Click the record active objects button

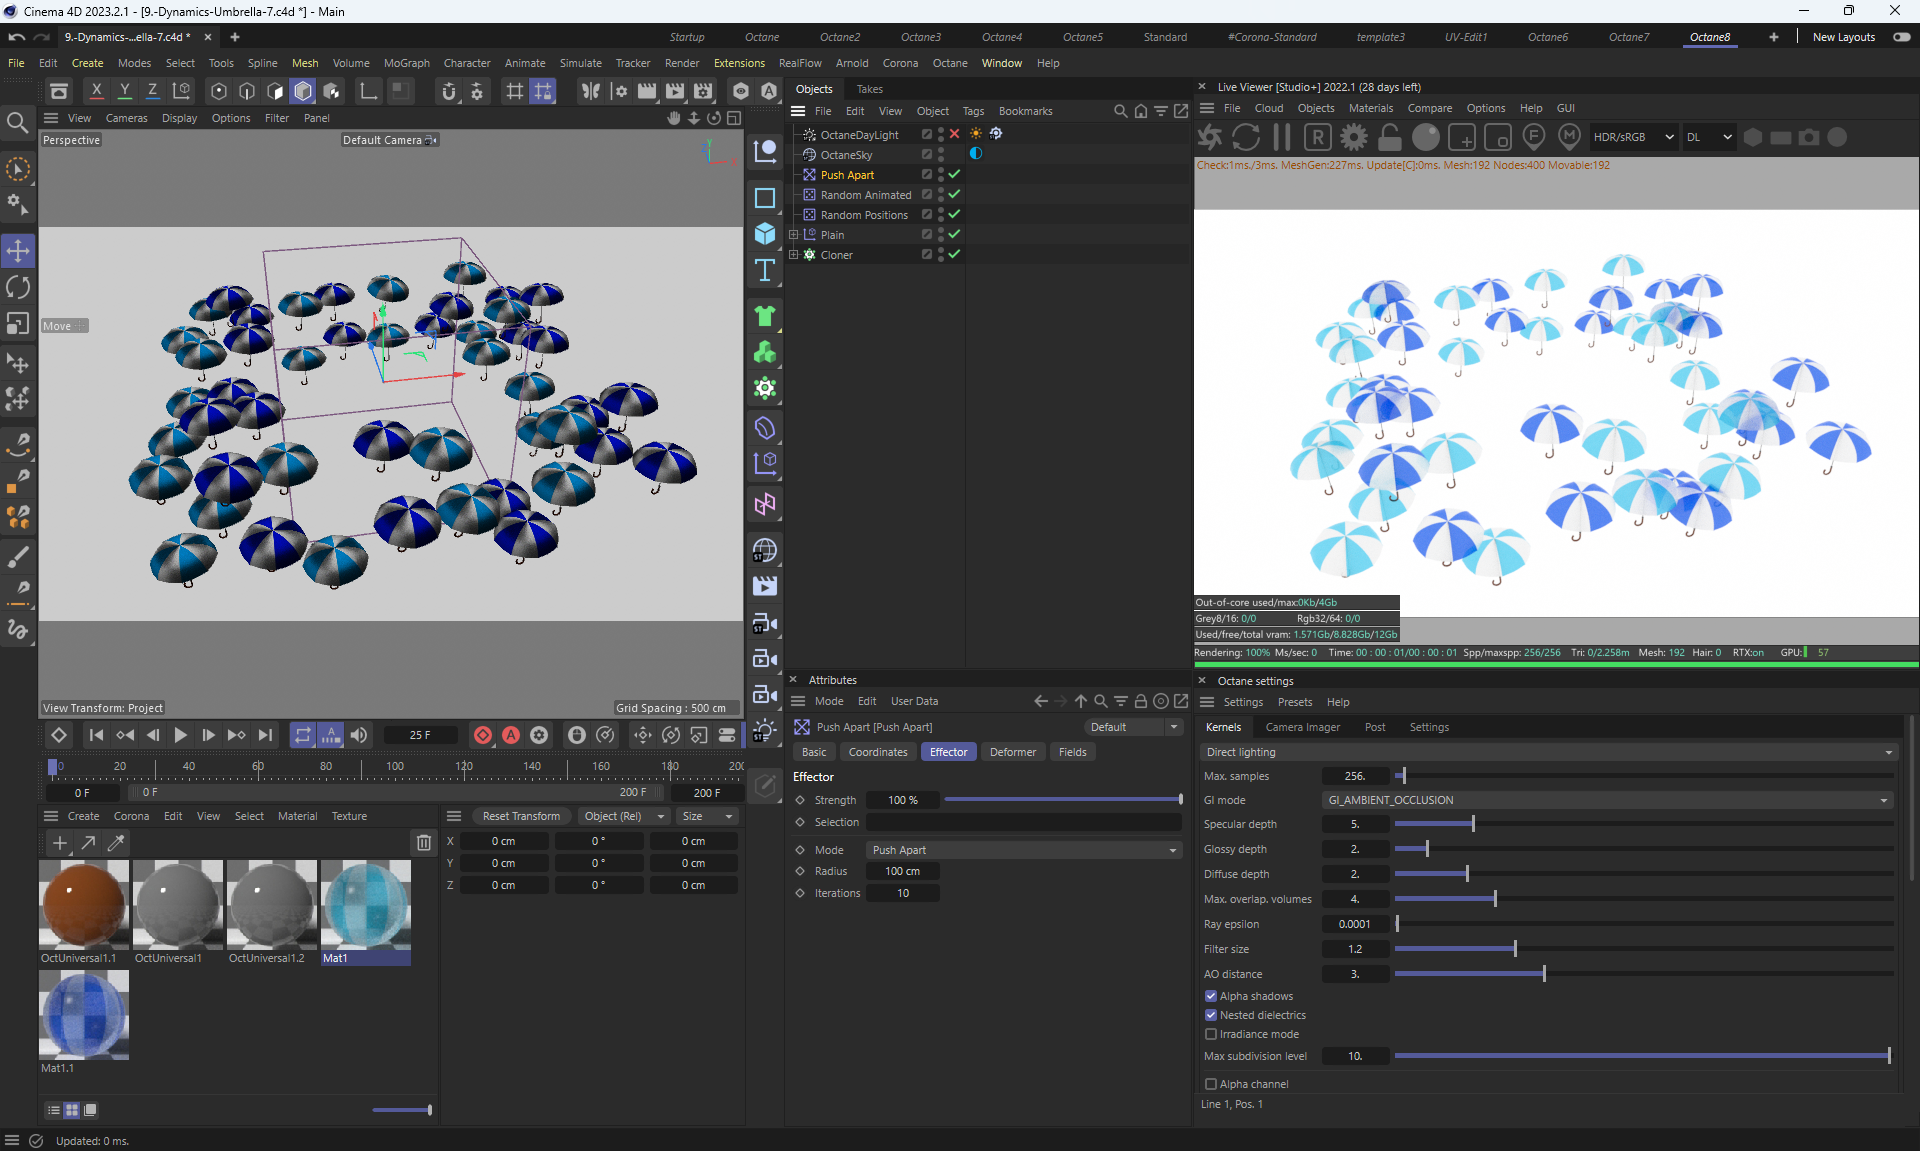pyautogui.click(x=483, y=735)
